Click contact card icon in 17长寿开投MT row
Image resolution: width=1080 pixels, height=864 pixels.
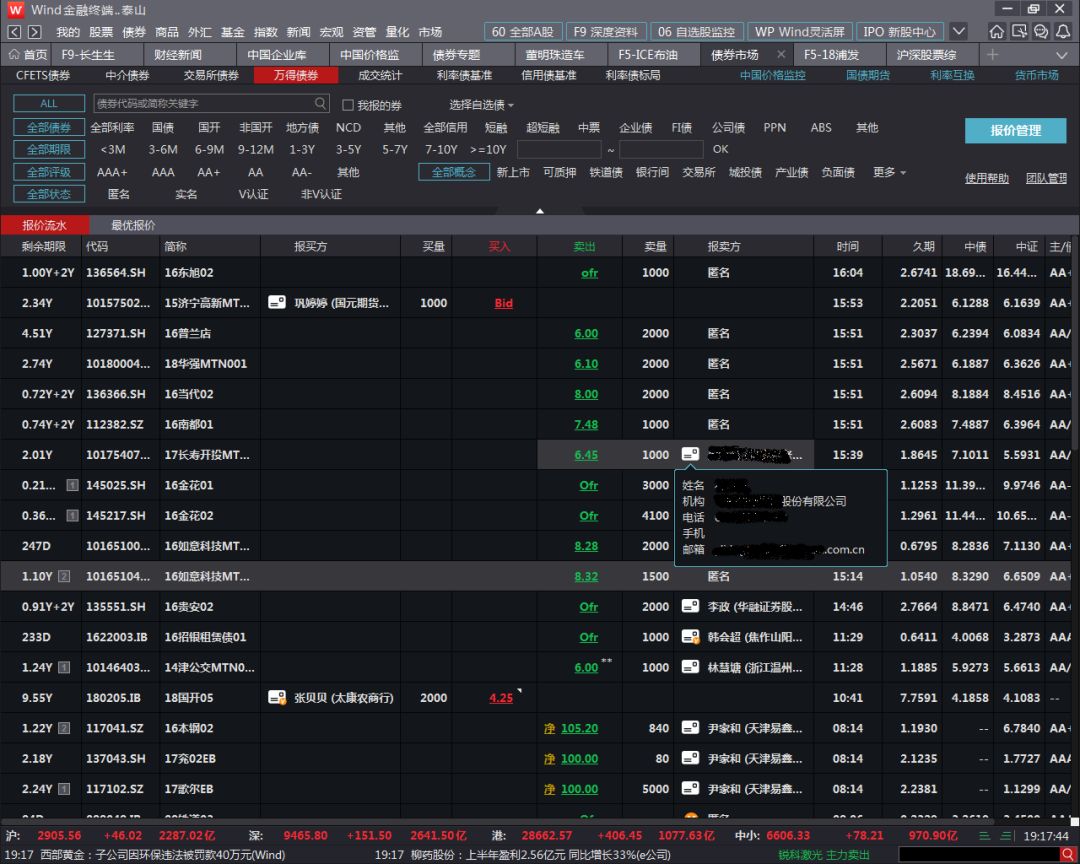[x=690, y=454]
